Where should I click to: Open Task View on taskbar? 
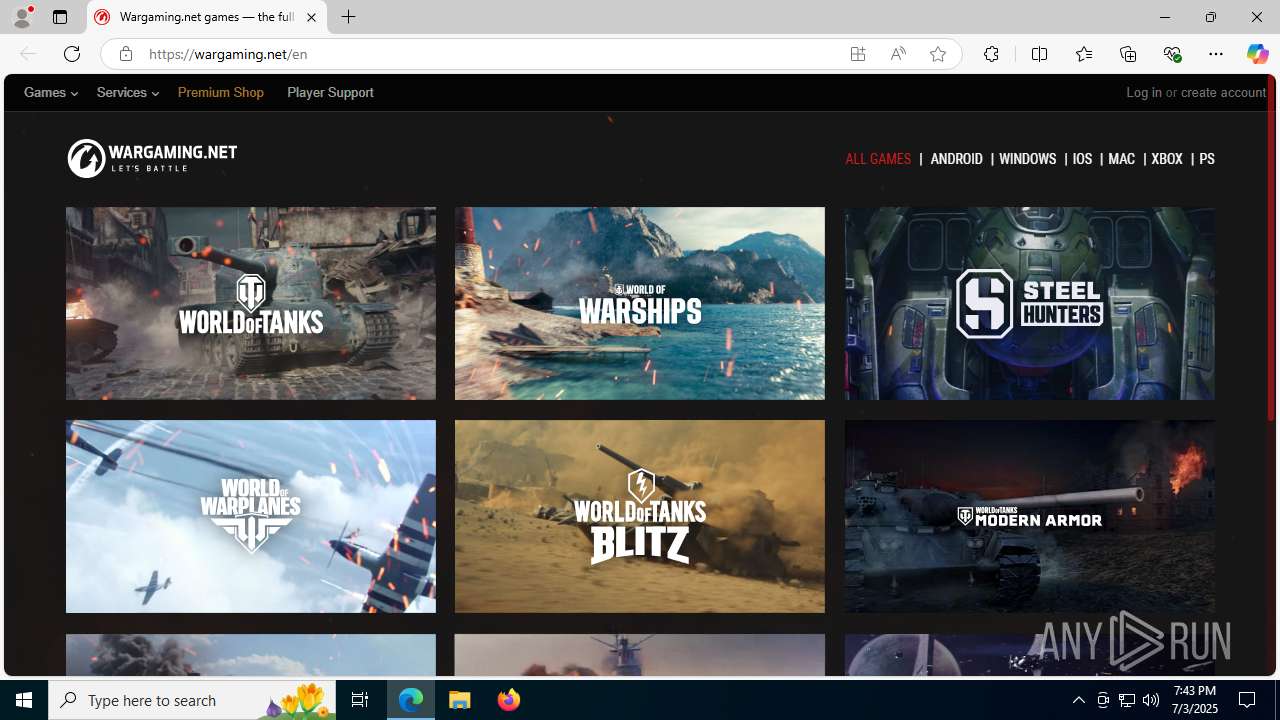point(359,700)
